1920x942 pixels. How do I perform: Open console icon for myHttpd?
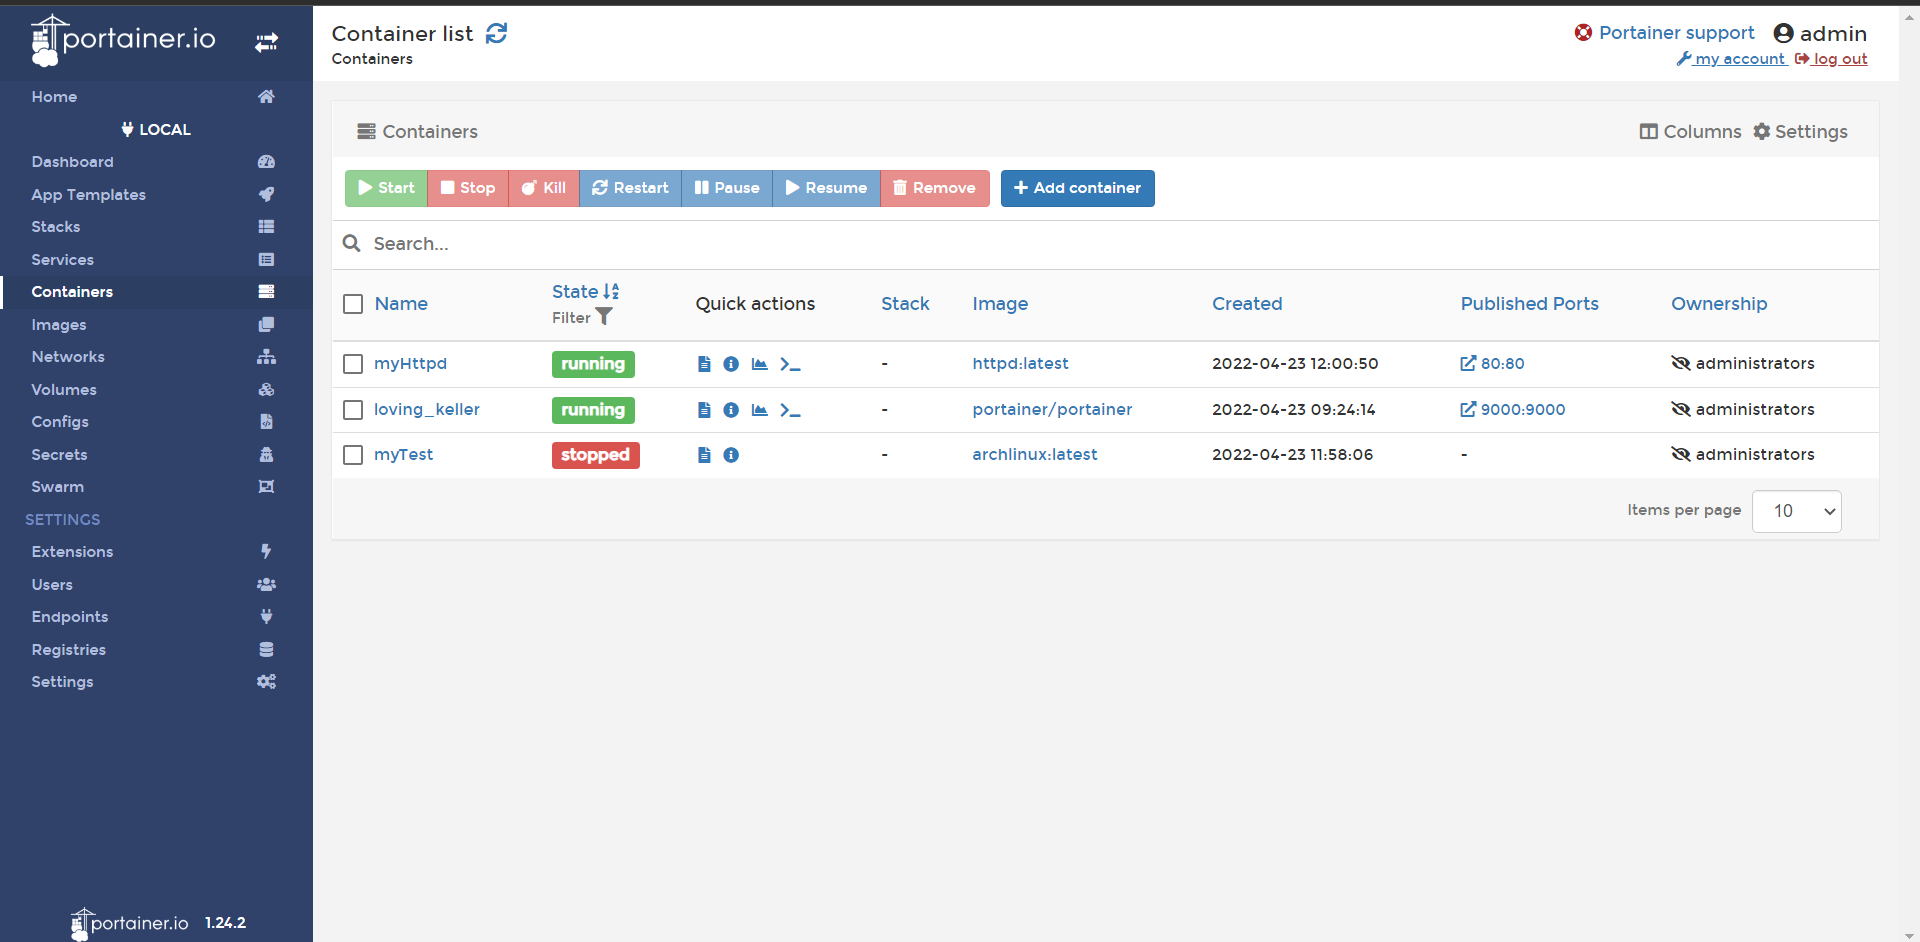(x=790, y=364)
